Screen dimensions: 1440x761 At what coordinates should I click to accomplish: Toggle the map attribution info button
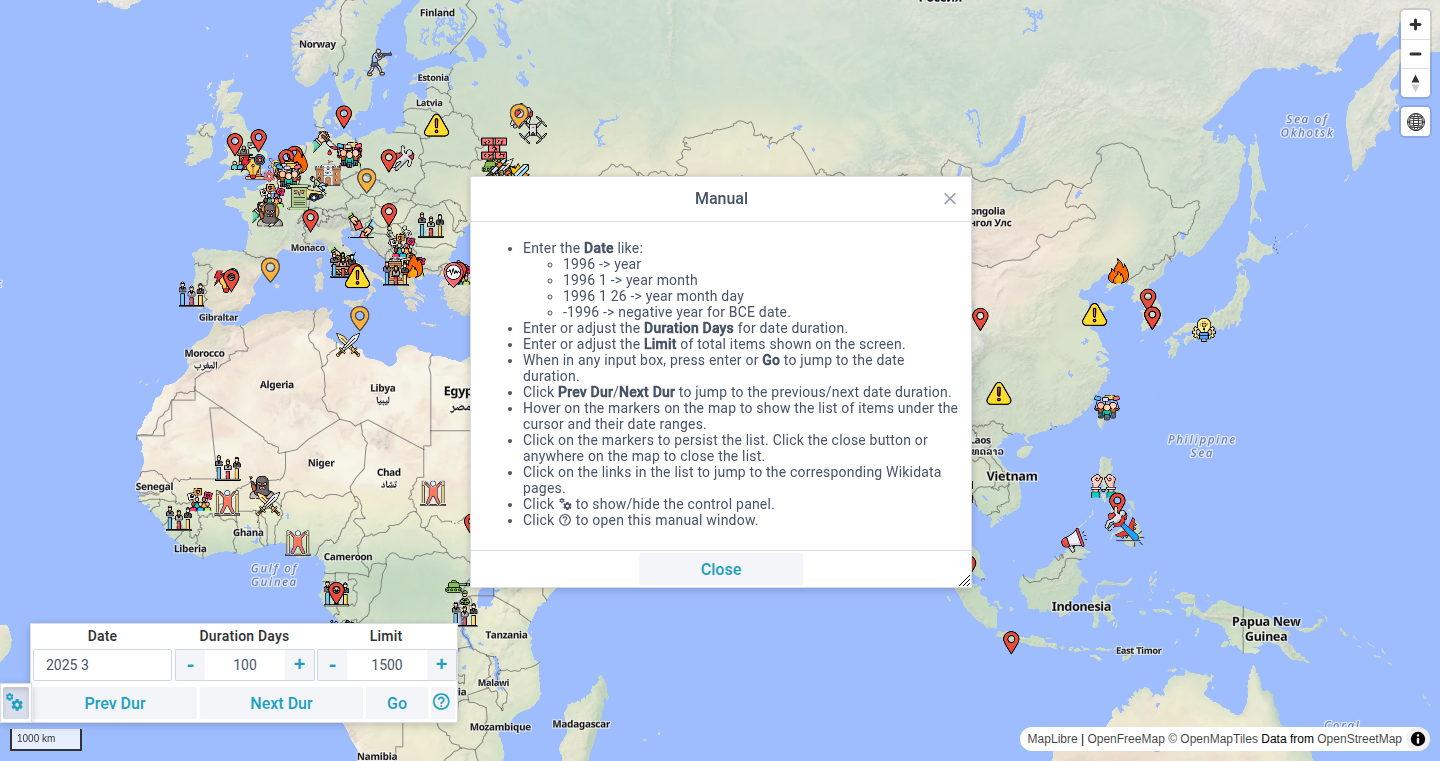point(1418,739)
